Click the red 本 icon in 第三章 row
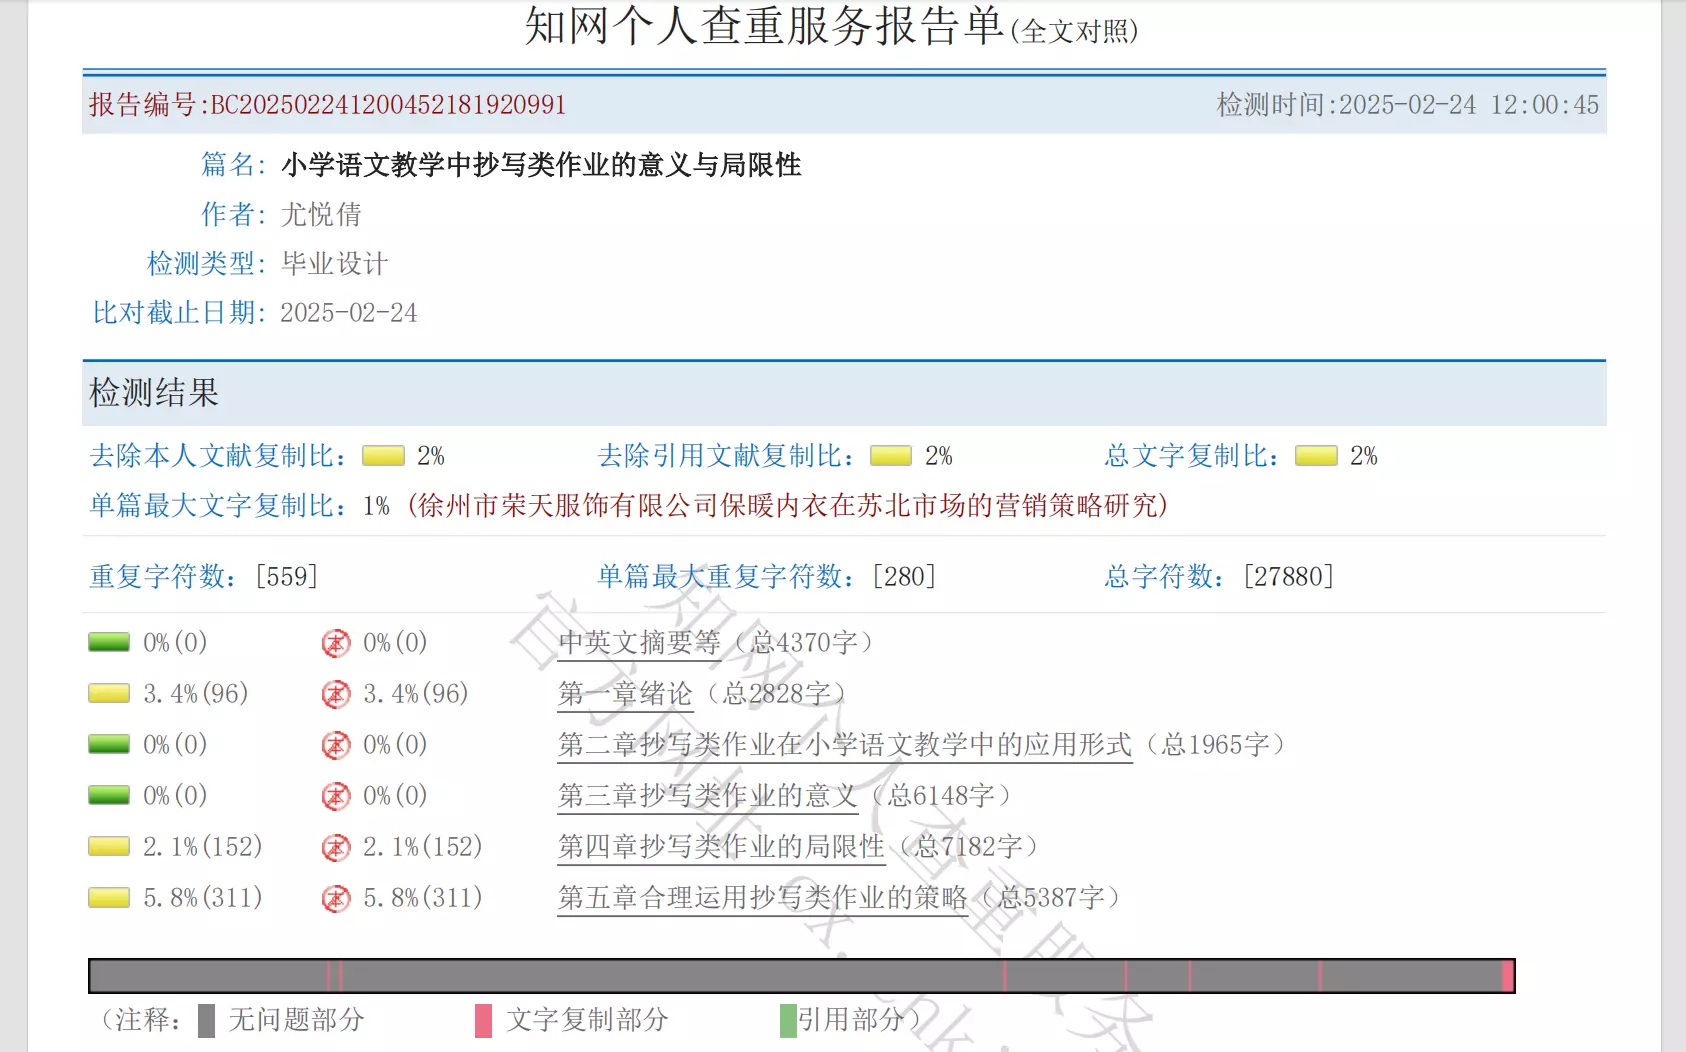The image size is (1686, 1052). [336, 796]
